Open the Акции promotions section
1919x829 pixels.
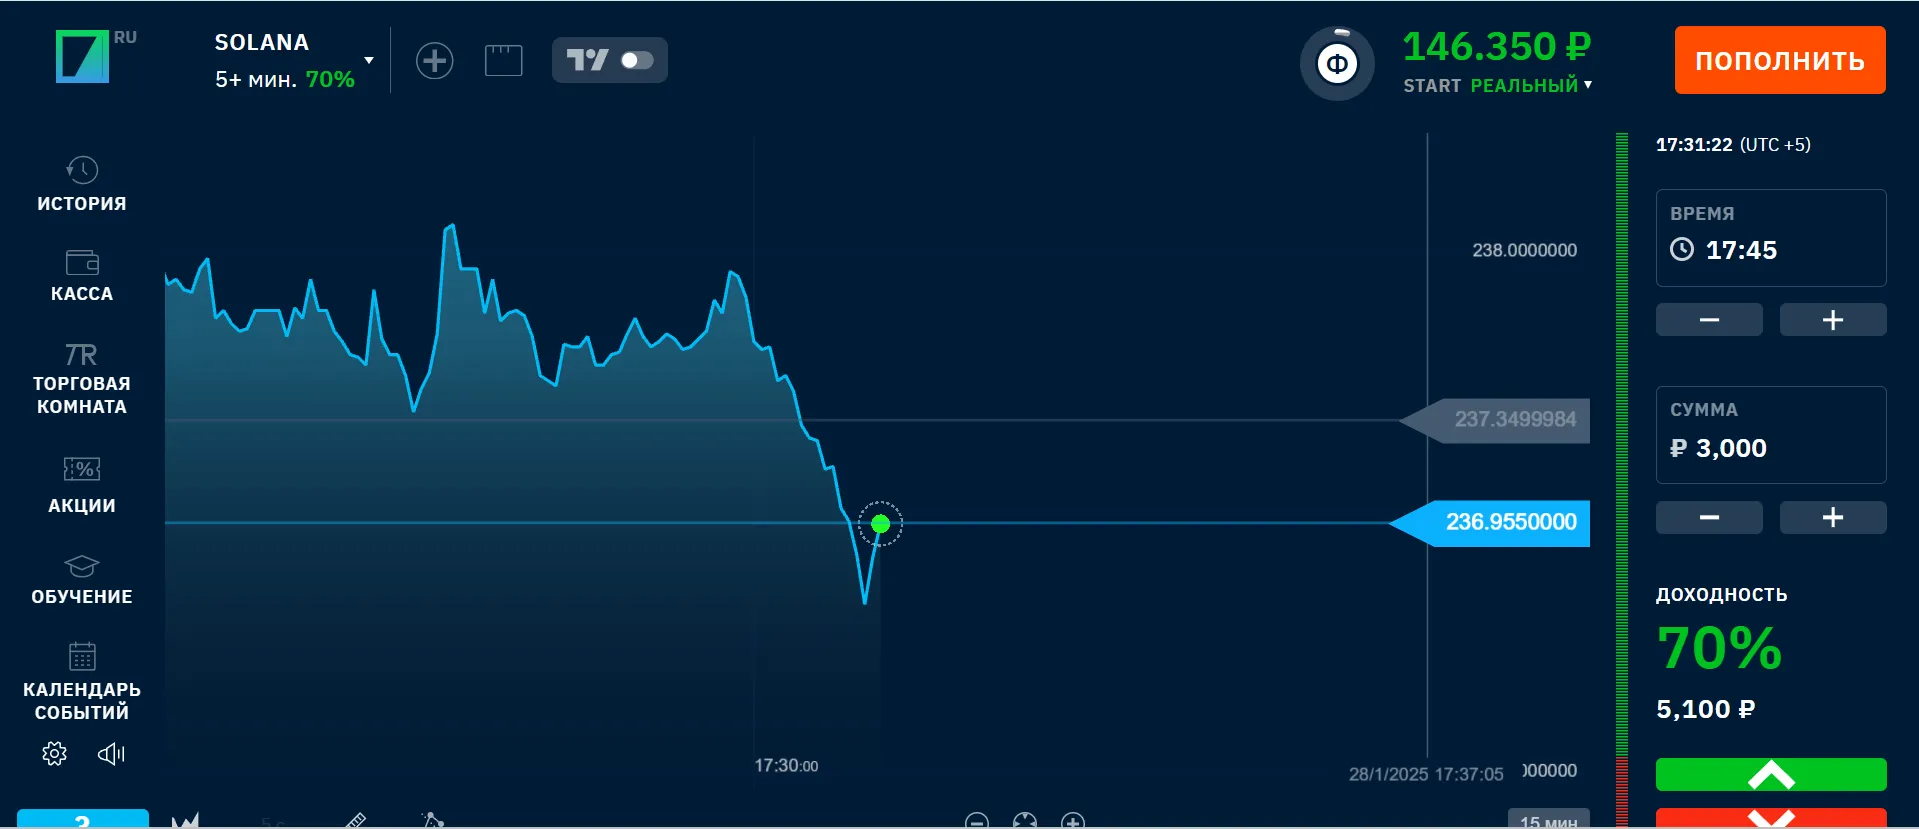point(82,484)
